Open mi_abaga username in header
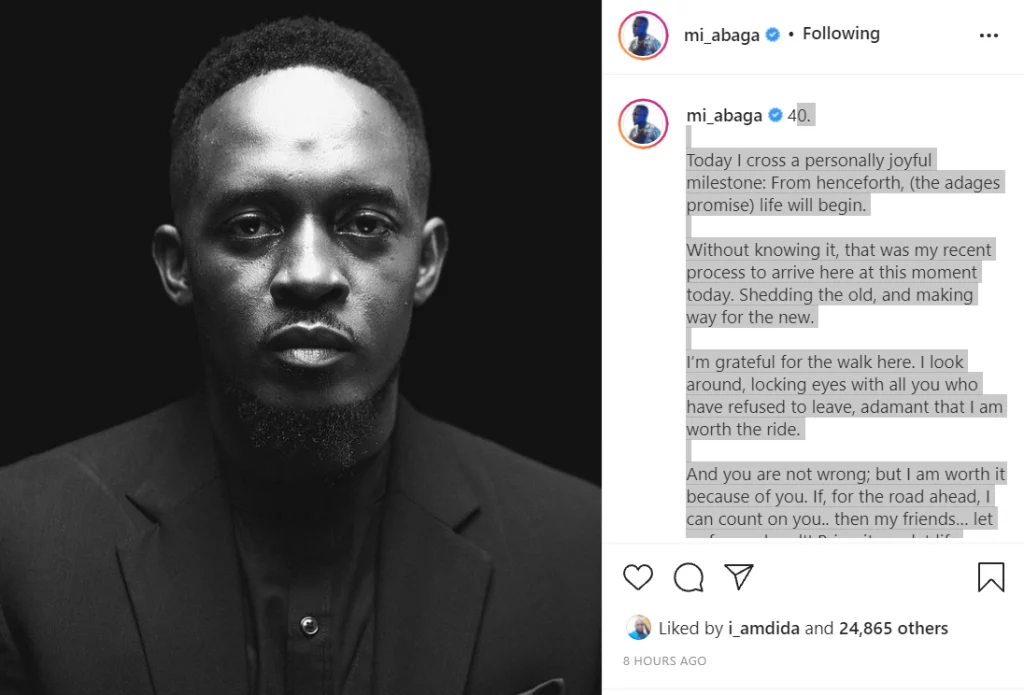Viewport: 1024px width, 695px height. [x=721, y=35]
